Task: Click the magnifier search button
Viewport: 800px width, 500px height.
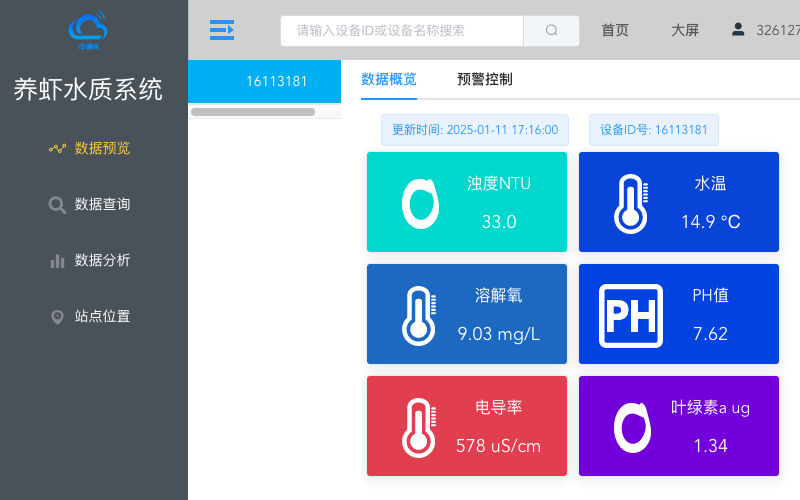Action: point(551,31)
